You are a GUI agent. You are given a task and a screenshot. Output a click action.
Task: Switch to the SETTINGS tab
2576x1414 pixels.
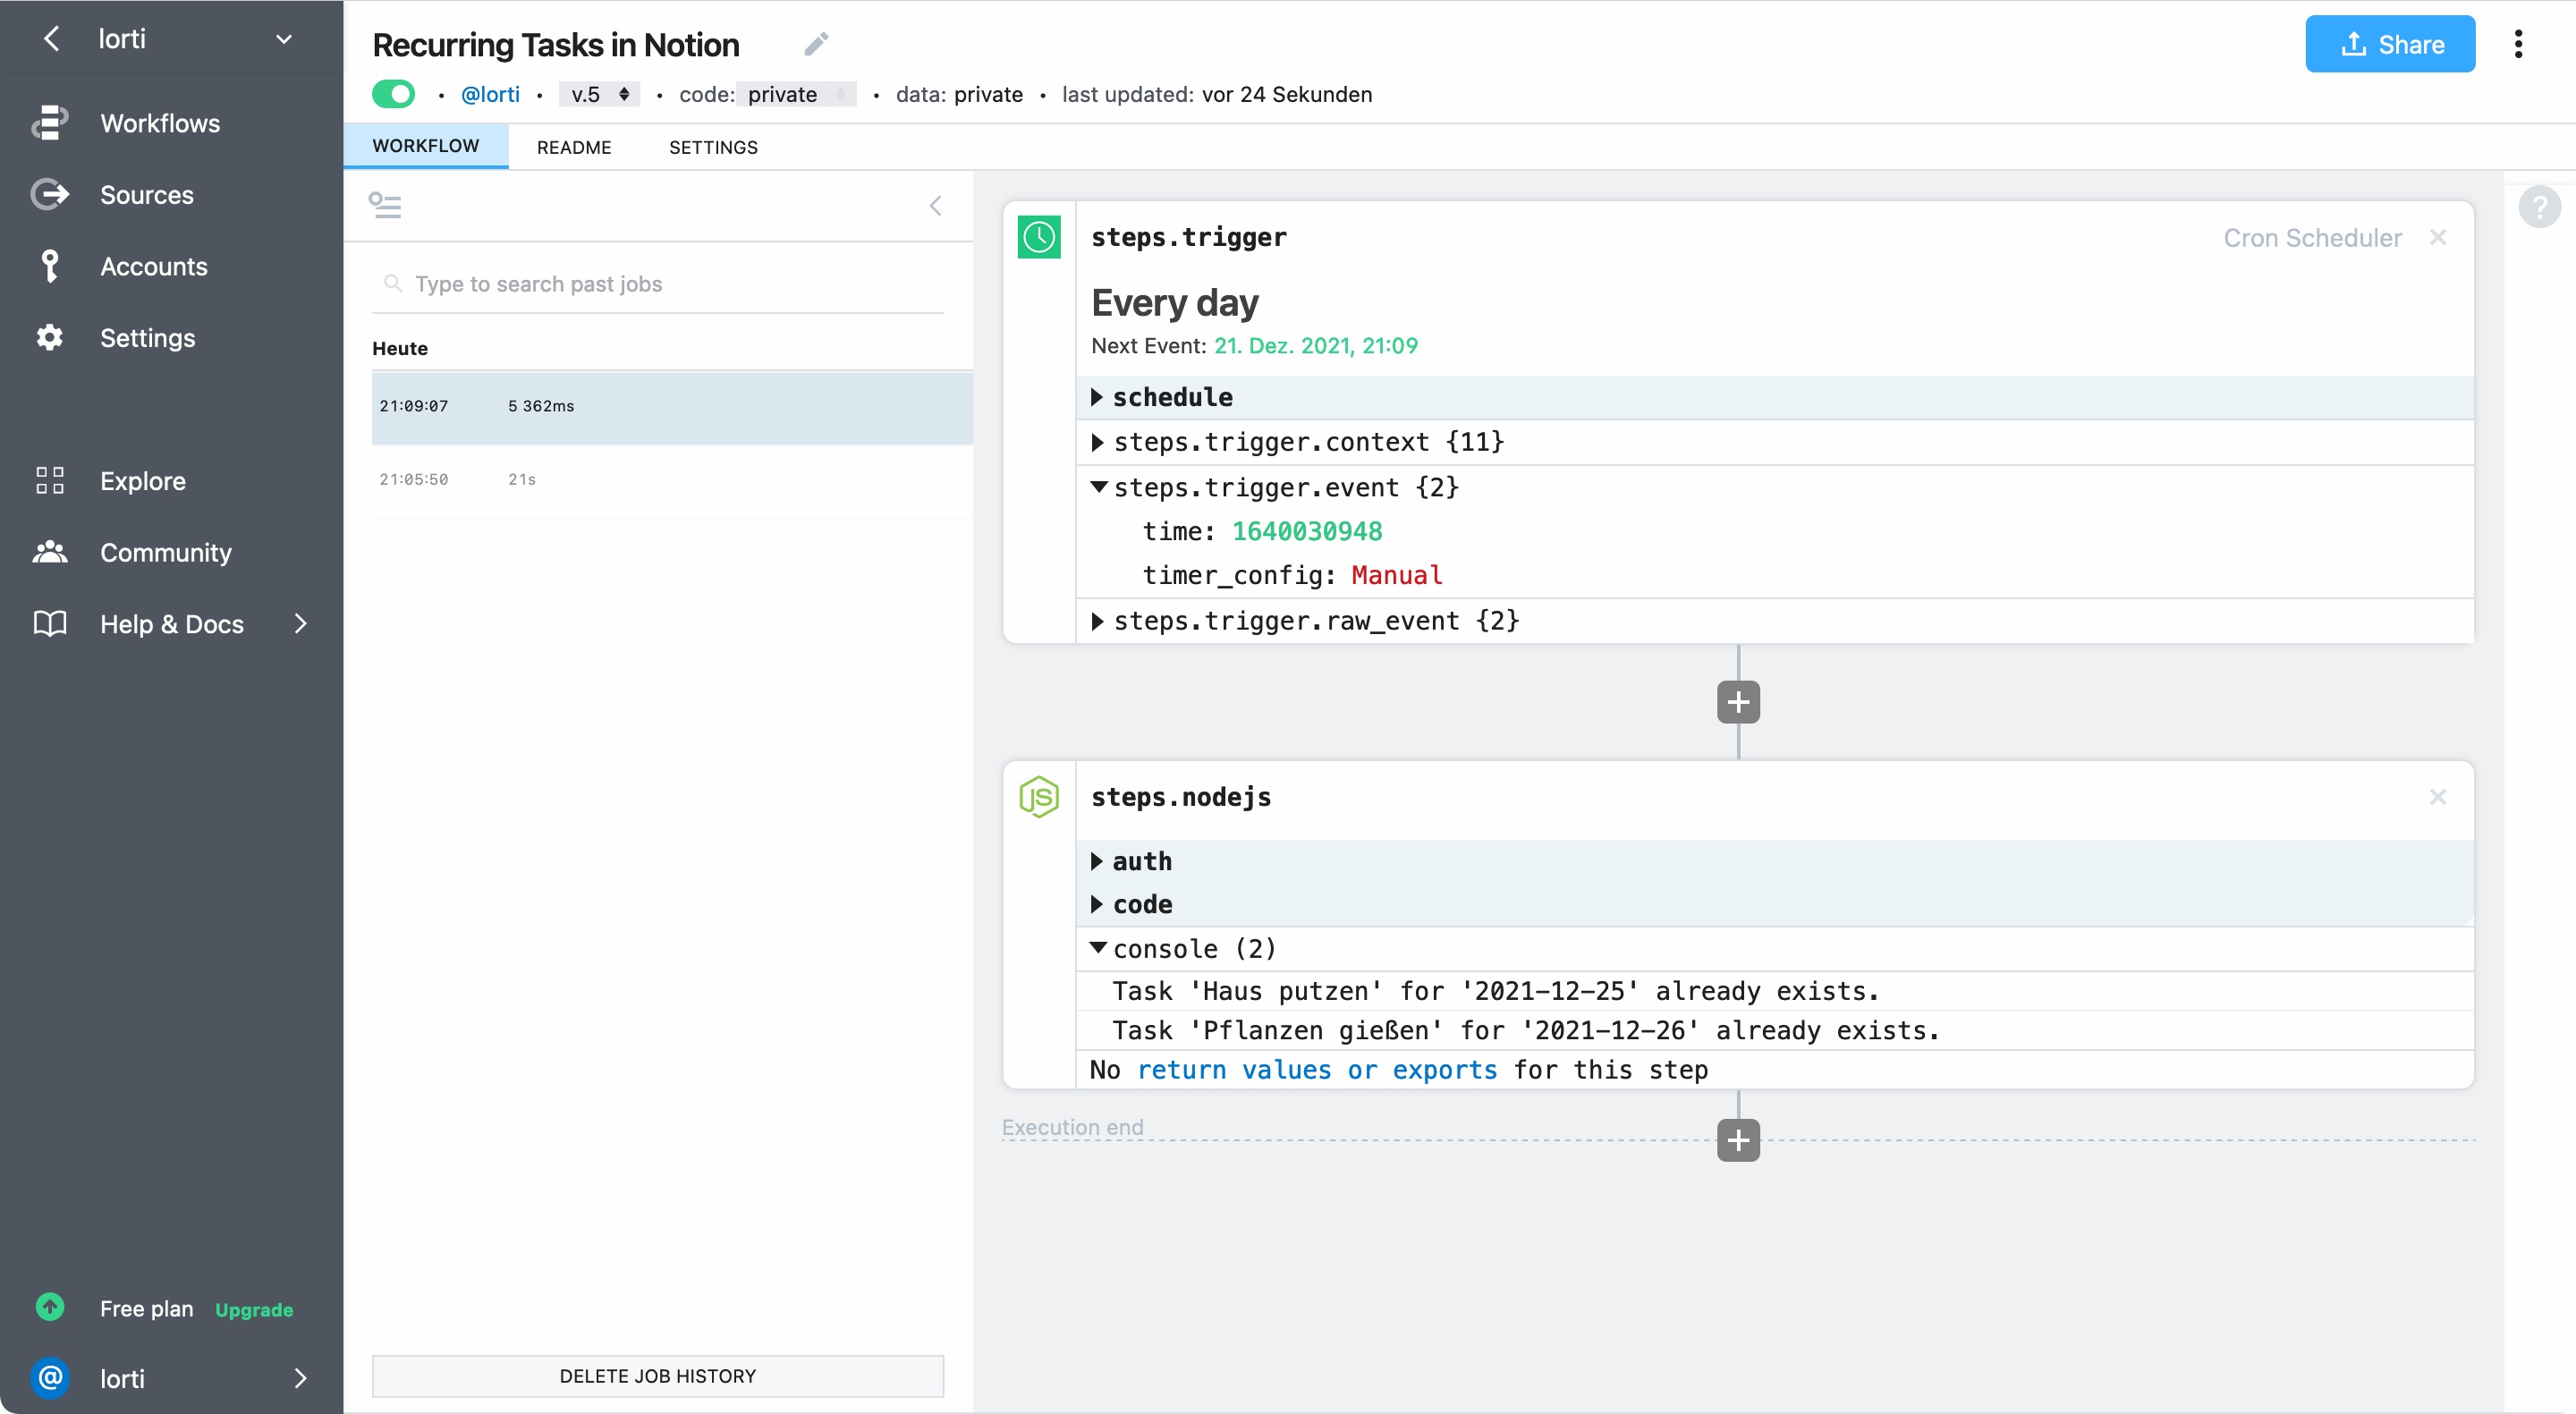[713, 147]
